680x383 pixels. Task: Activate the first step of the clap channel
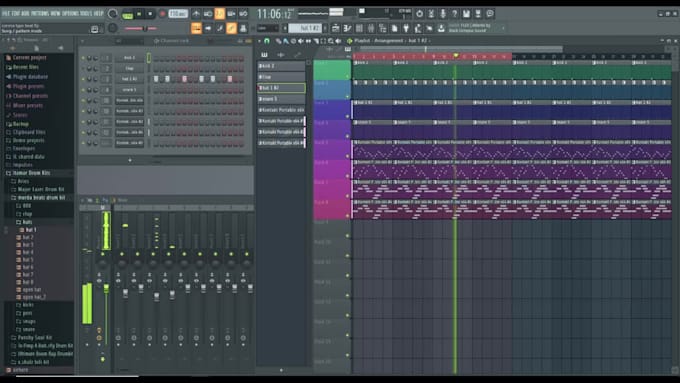(x=156, y=69)
